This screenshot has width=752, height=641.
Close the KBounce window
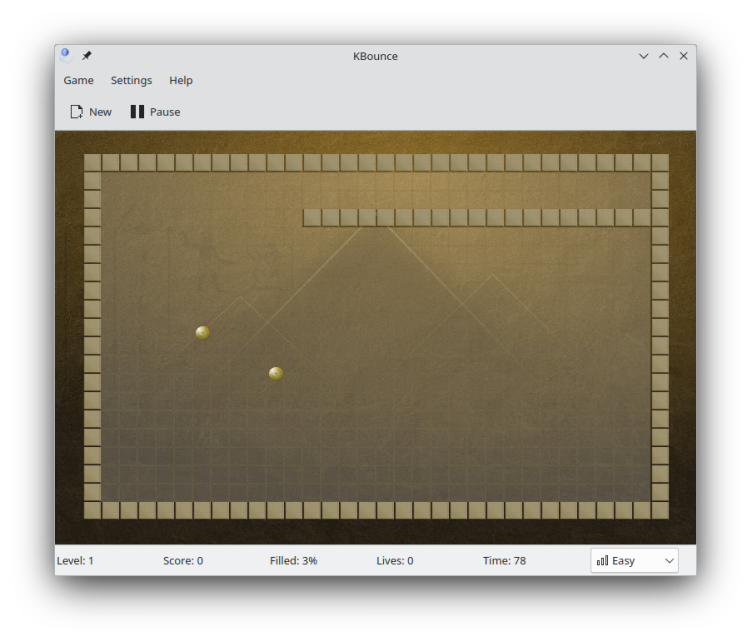coord(683,56)
